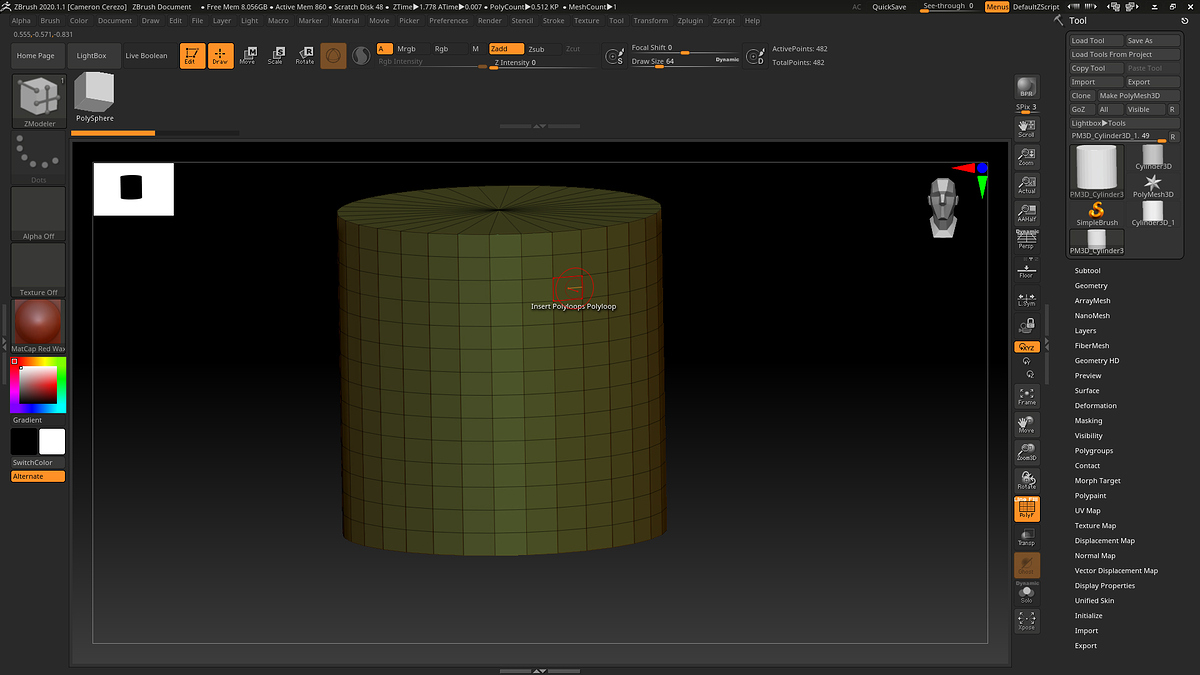Pick a color in the color picker square
Screen dimensions: 1200x675
point(38,384)
